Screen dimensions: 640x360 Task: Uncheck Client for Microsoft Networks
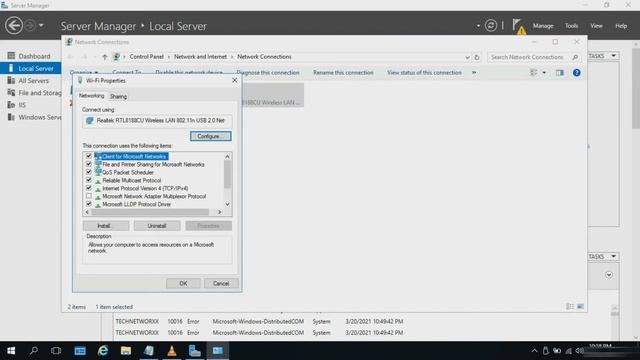89,156
